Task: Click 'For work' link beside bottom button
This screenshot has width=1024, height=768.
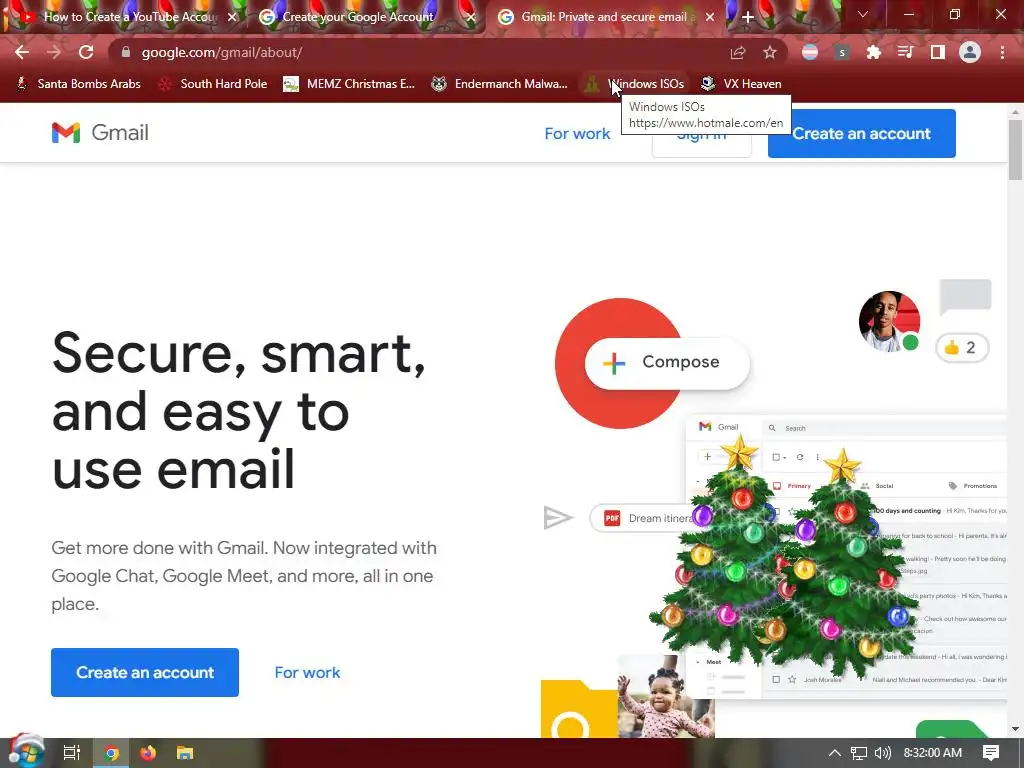Action: tap(307, 672)
